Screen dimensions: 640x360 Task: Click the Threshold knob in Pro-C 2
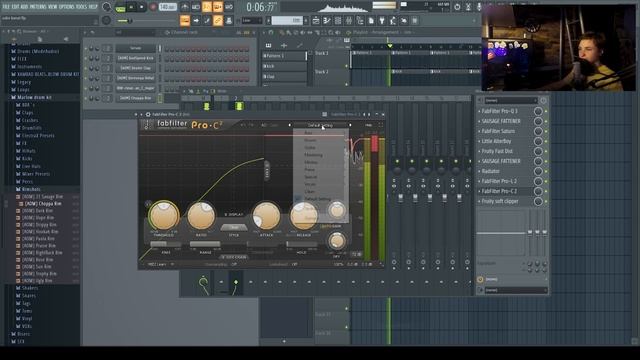[163, 216]
